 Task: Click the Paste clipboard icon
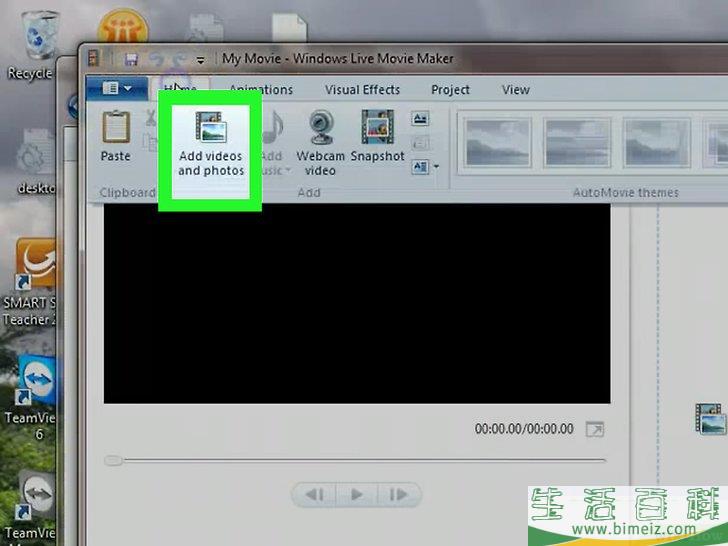(x=116, y=126)
